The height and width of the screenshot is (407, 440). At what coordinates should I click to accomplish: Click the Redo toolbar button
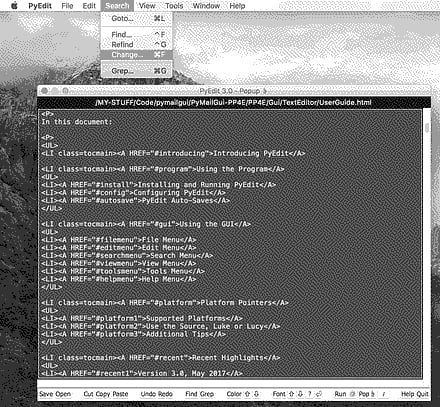[x=164, y=394]
